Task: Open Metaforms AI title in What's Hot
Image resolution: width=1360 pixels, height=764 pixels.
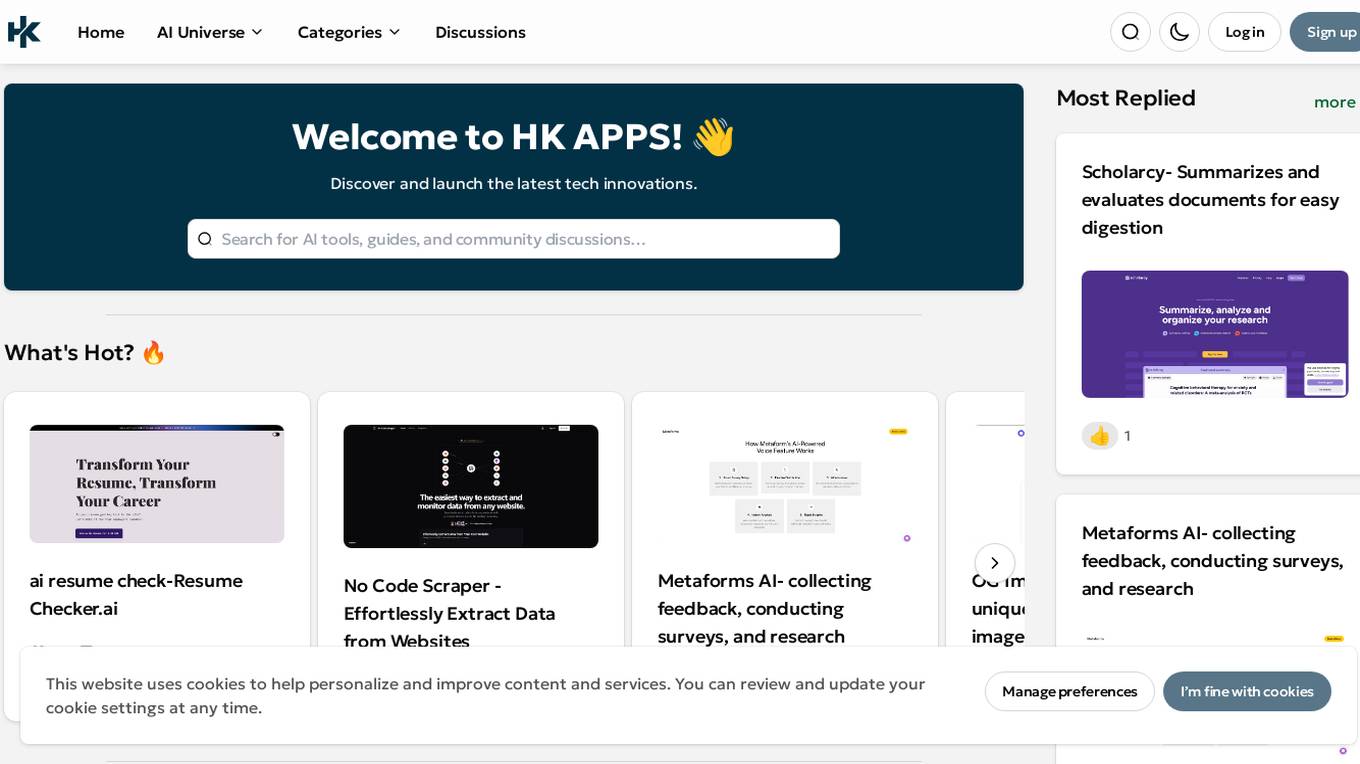Action: click(764, 609)
